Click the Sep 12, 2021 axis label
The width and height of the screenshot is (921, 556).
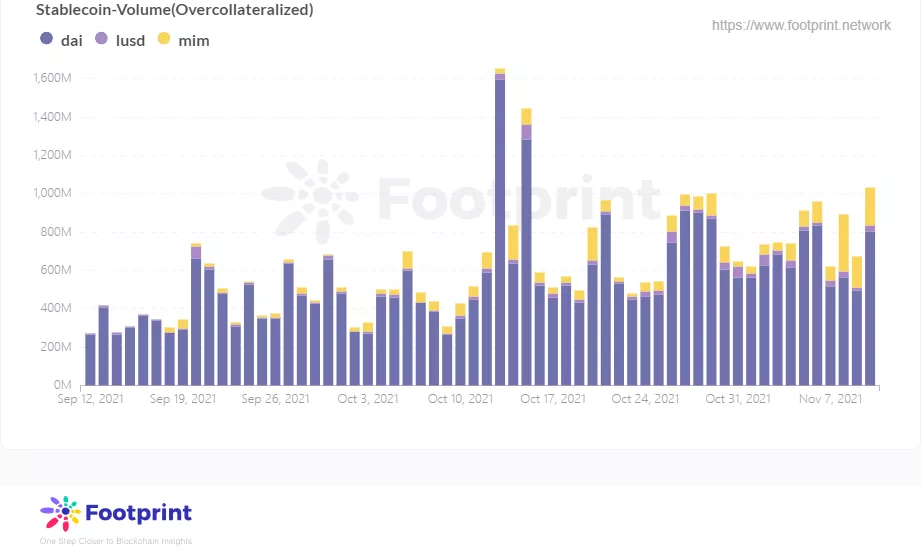[x=90, y=399]
